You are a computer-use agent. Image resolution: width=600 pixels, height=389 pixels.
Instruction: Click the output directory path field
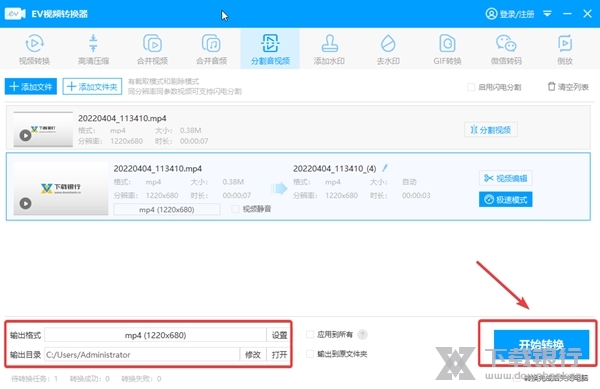tap(142, 355)
